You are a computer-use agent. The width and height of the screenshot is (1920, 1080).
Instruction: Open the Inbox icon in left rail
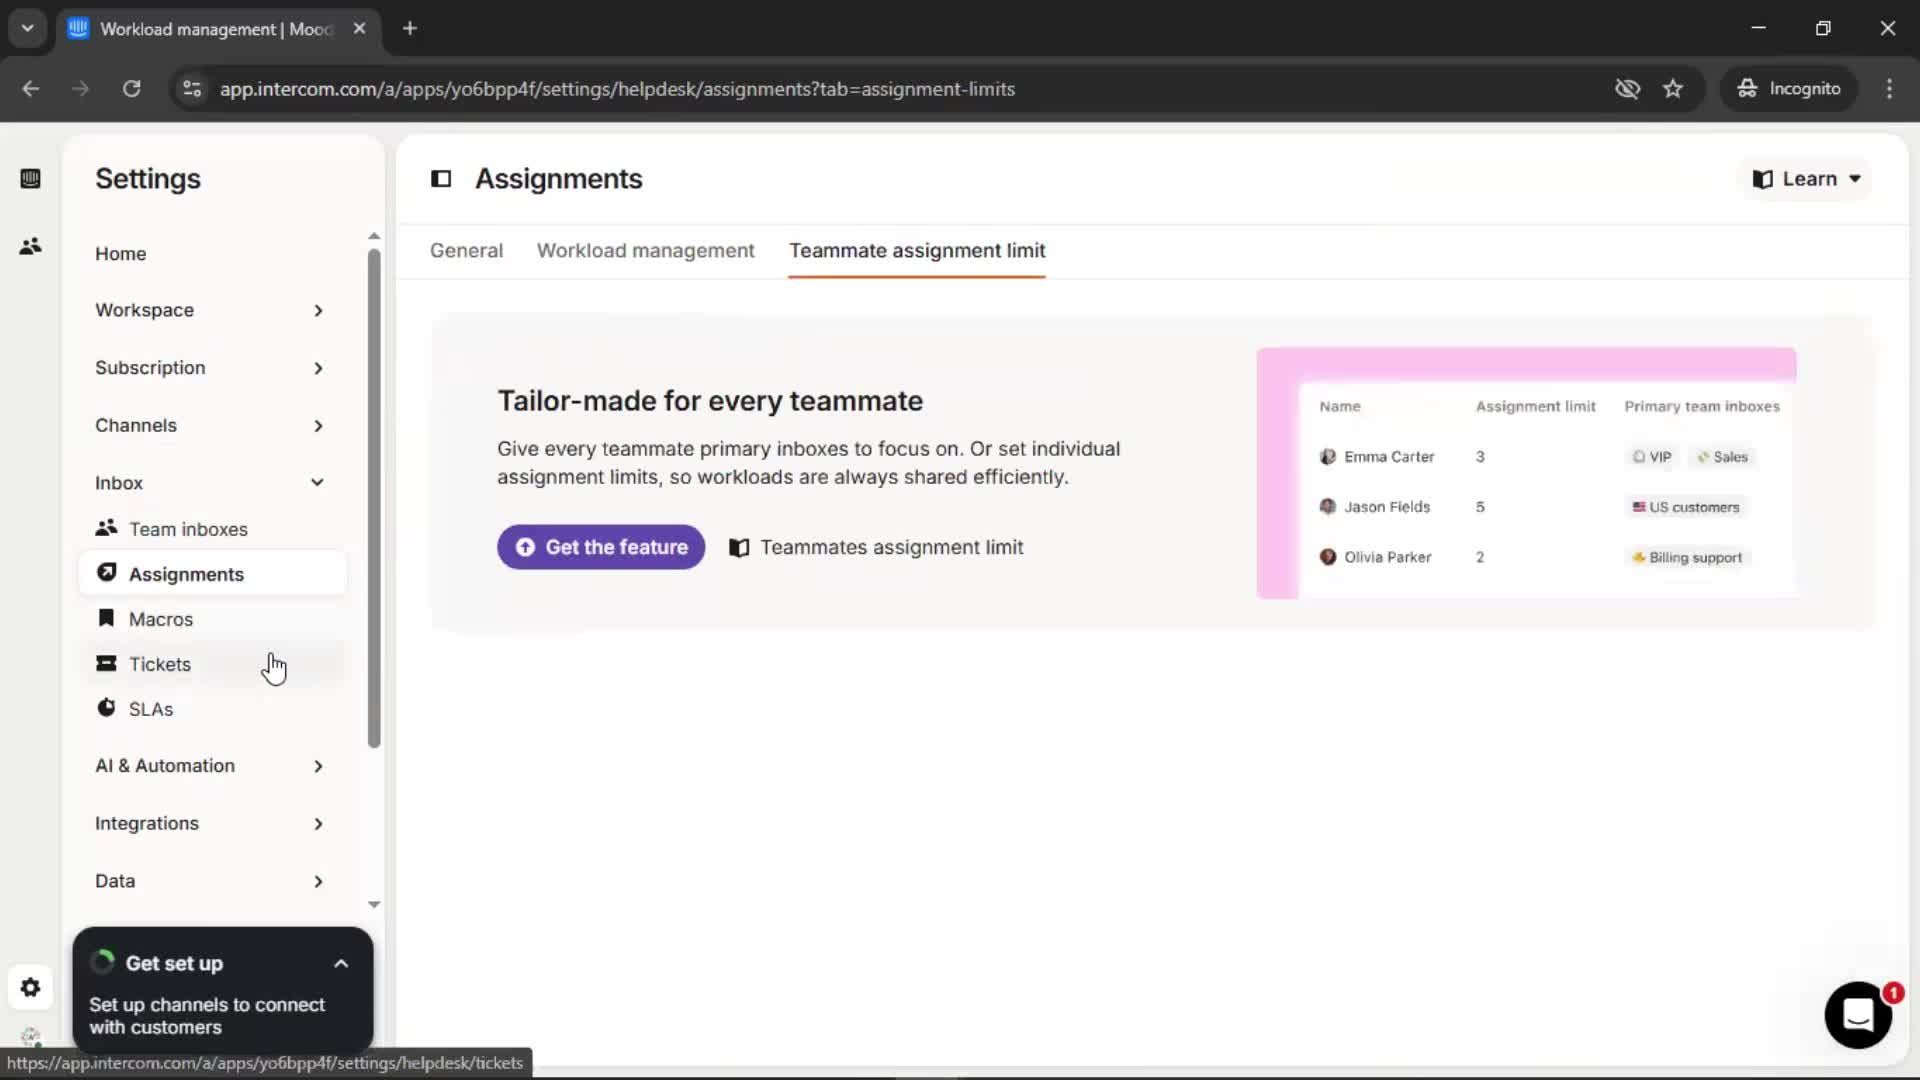pos(30,179)
